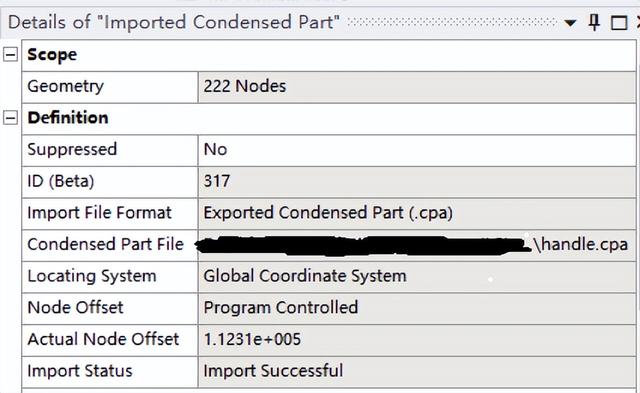Click the Import Status Import Successful field
Image resolution: width=640 pixels, height=393 pixels.
pyautogui.click(x=417, y=372)
